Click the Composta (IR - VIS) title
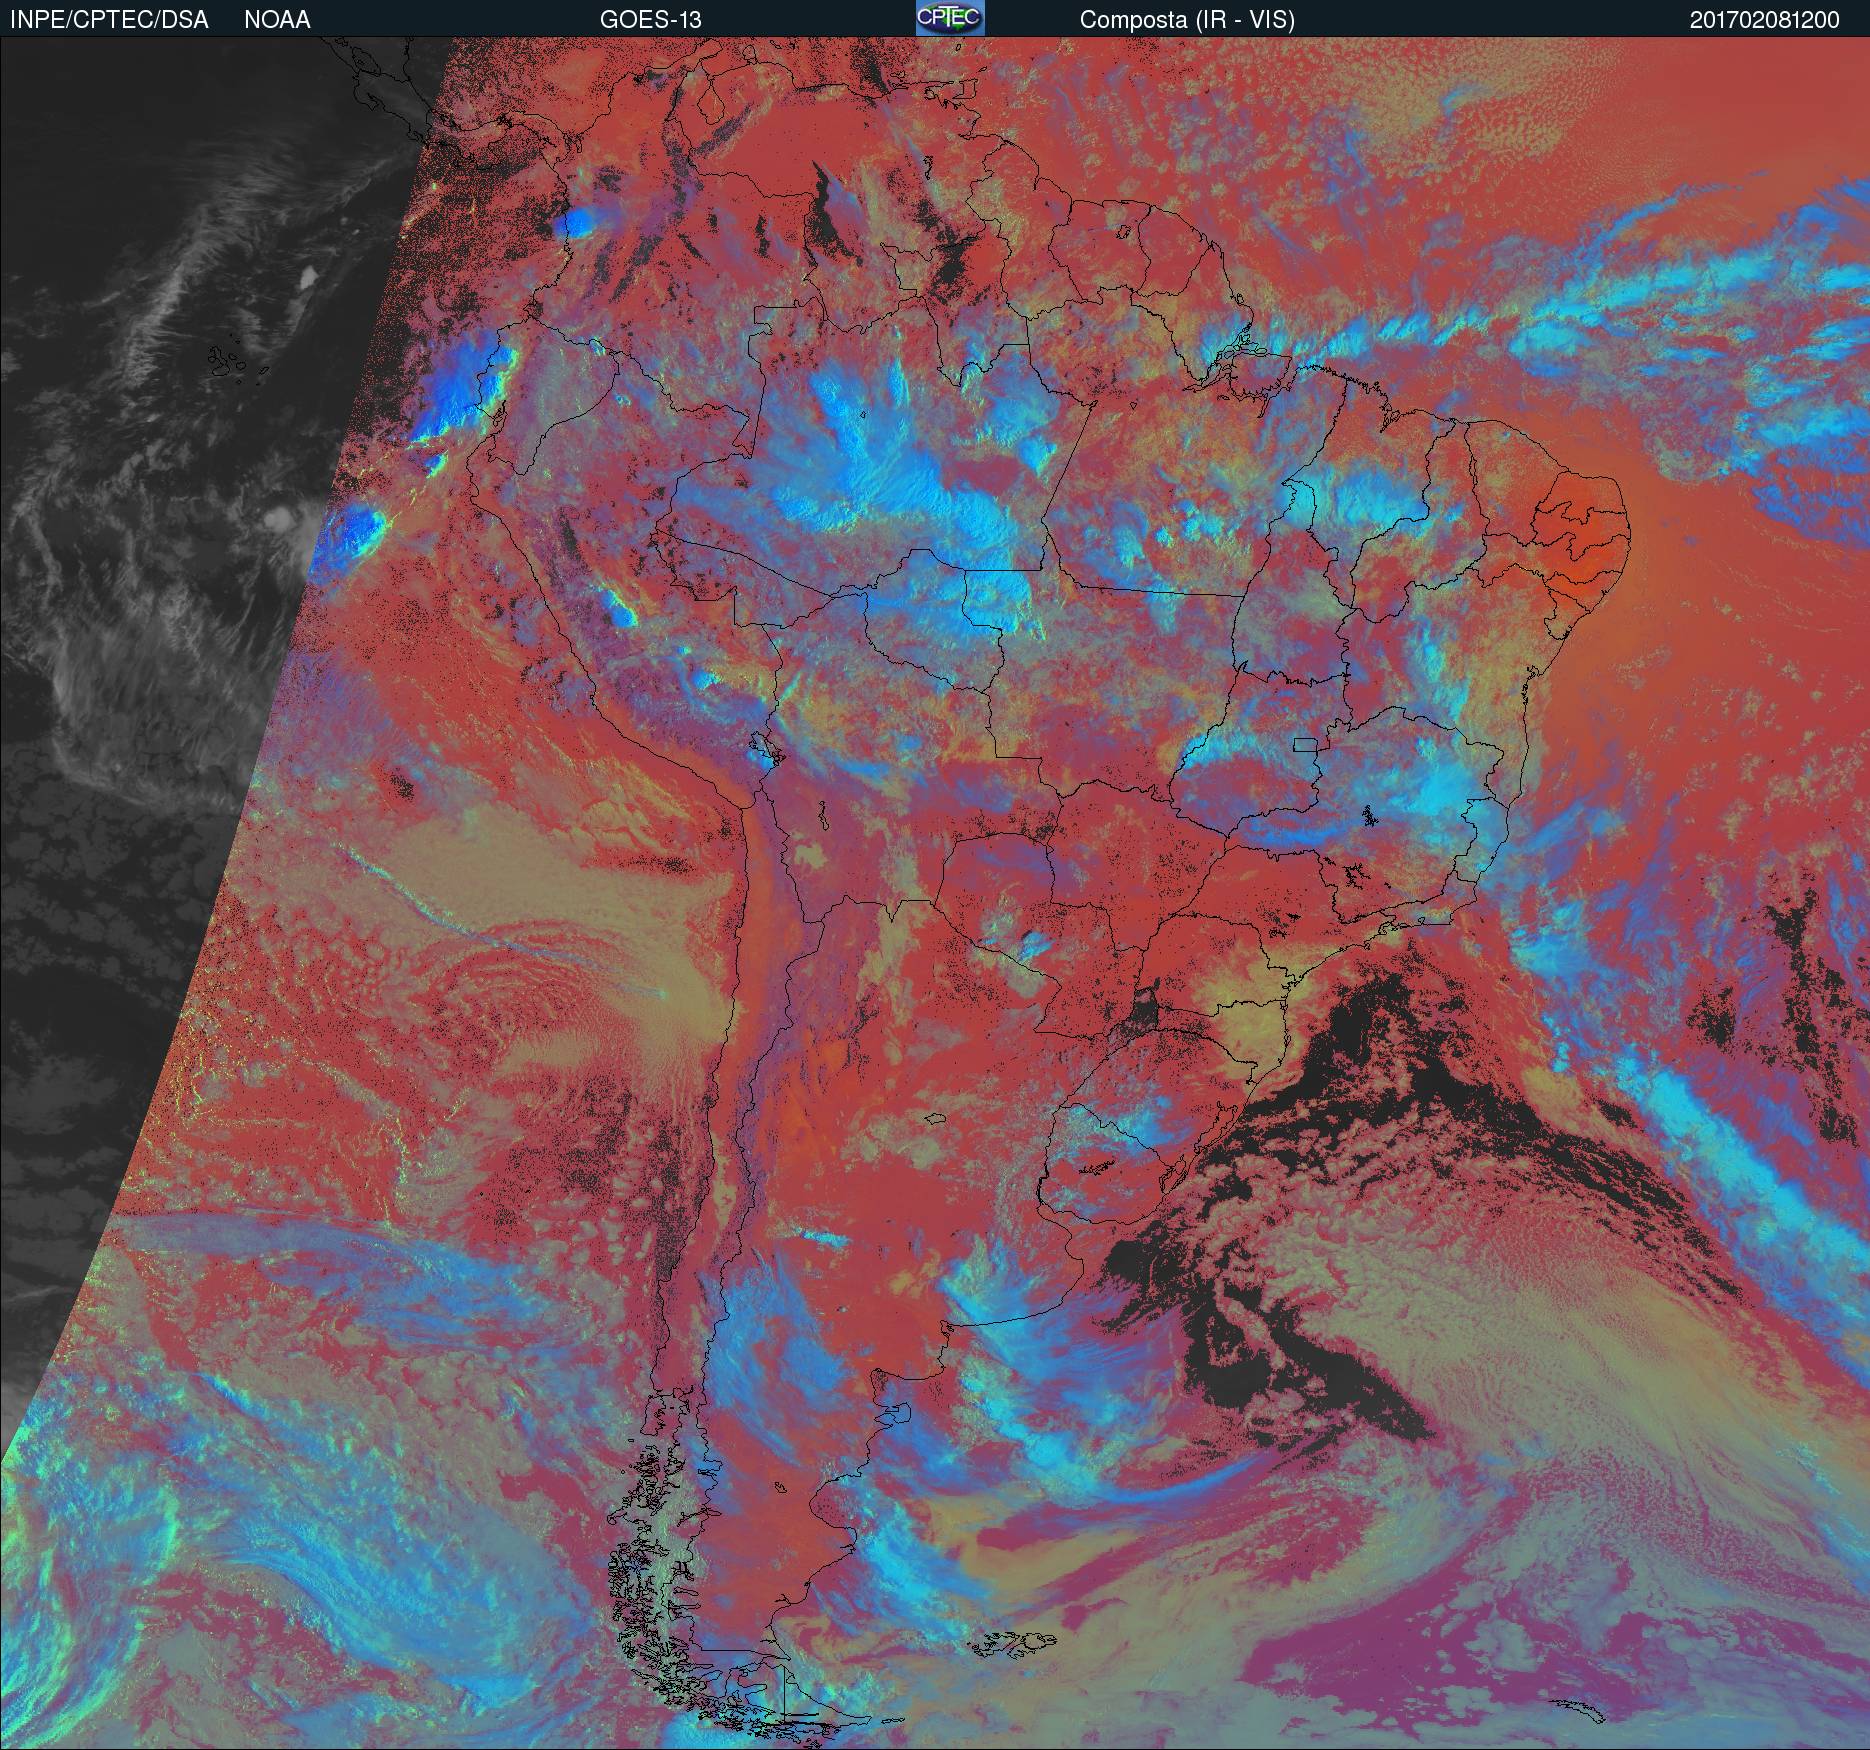Screen dimensions: 1870x1750 [1186, 20]
